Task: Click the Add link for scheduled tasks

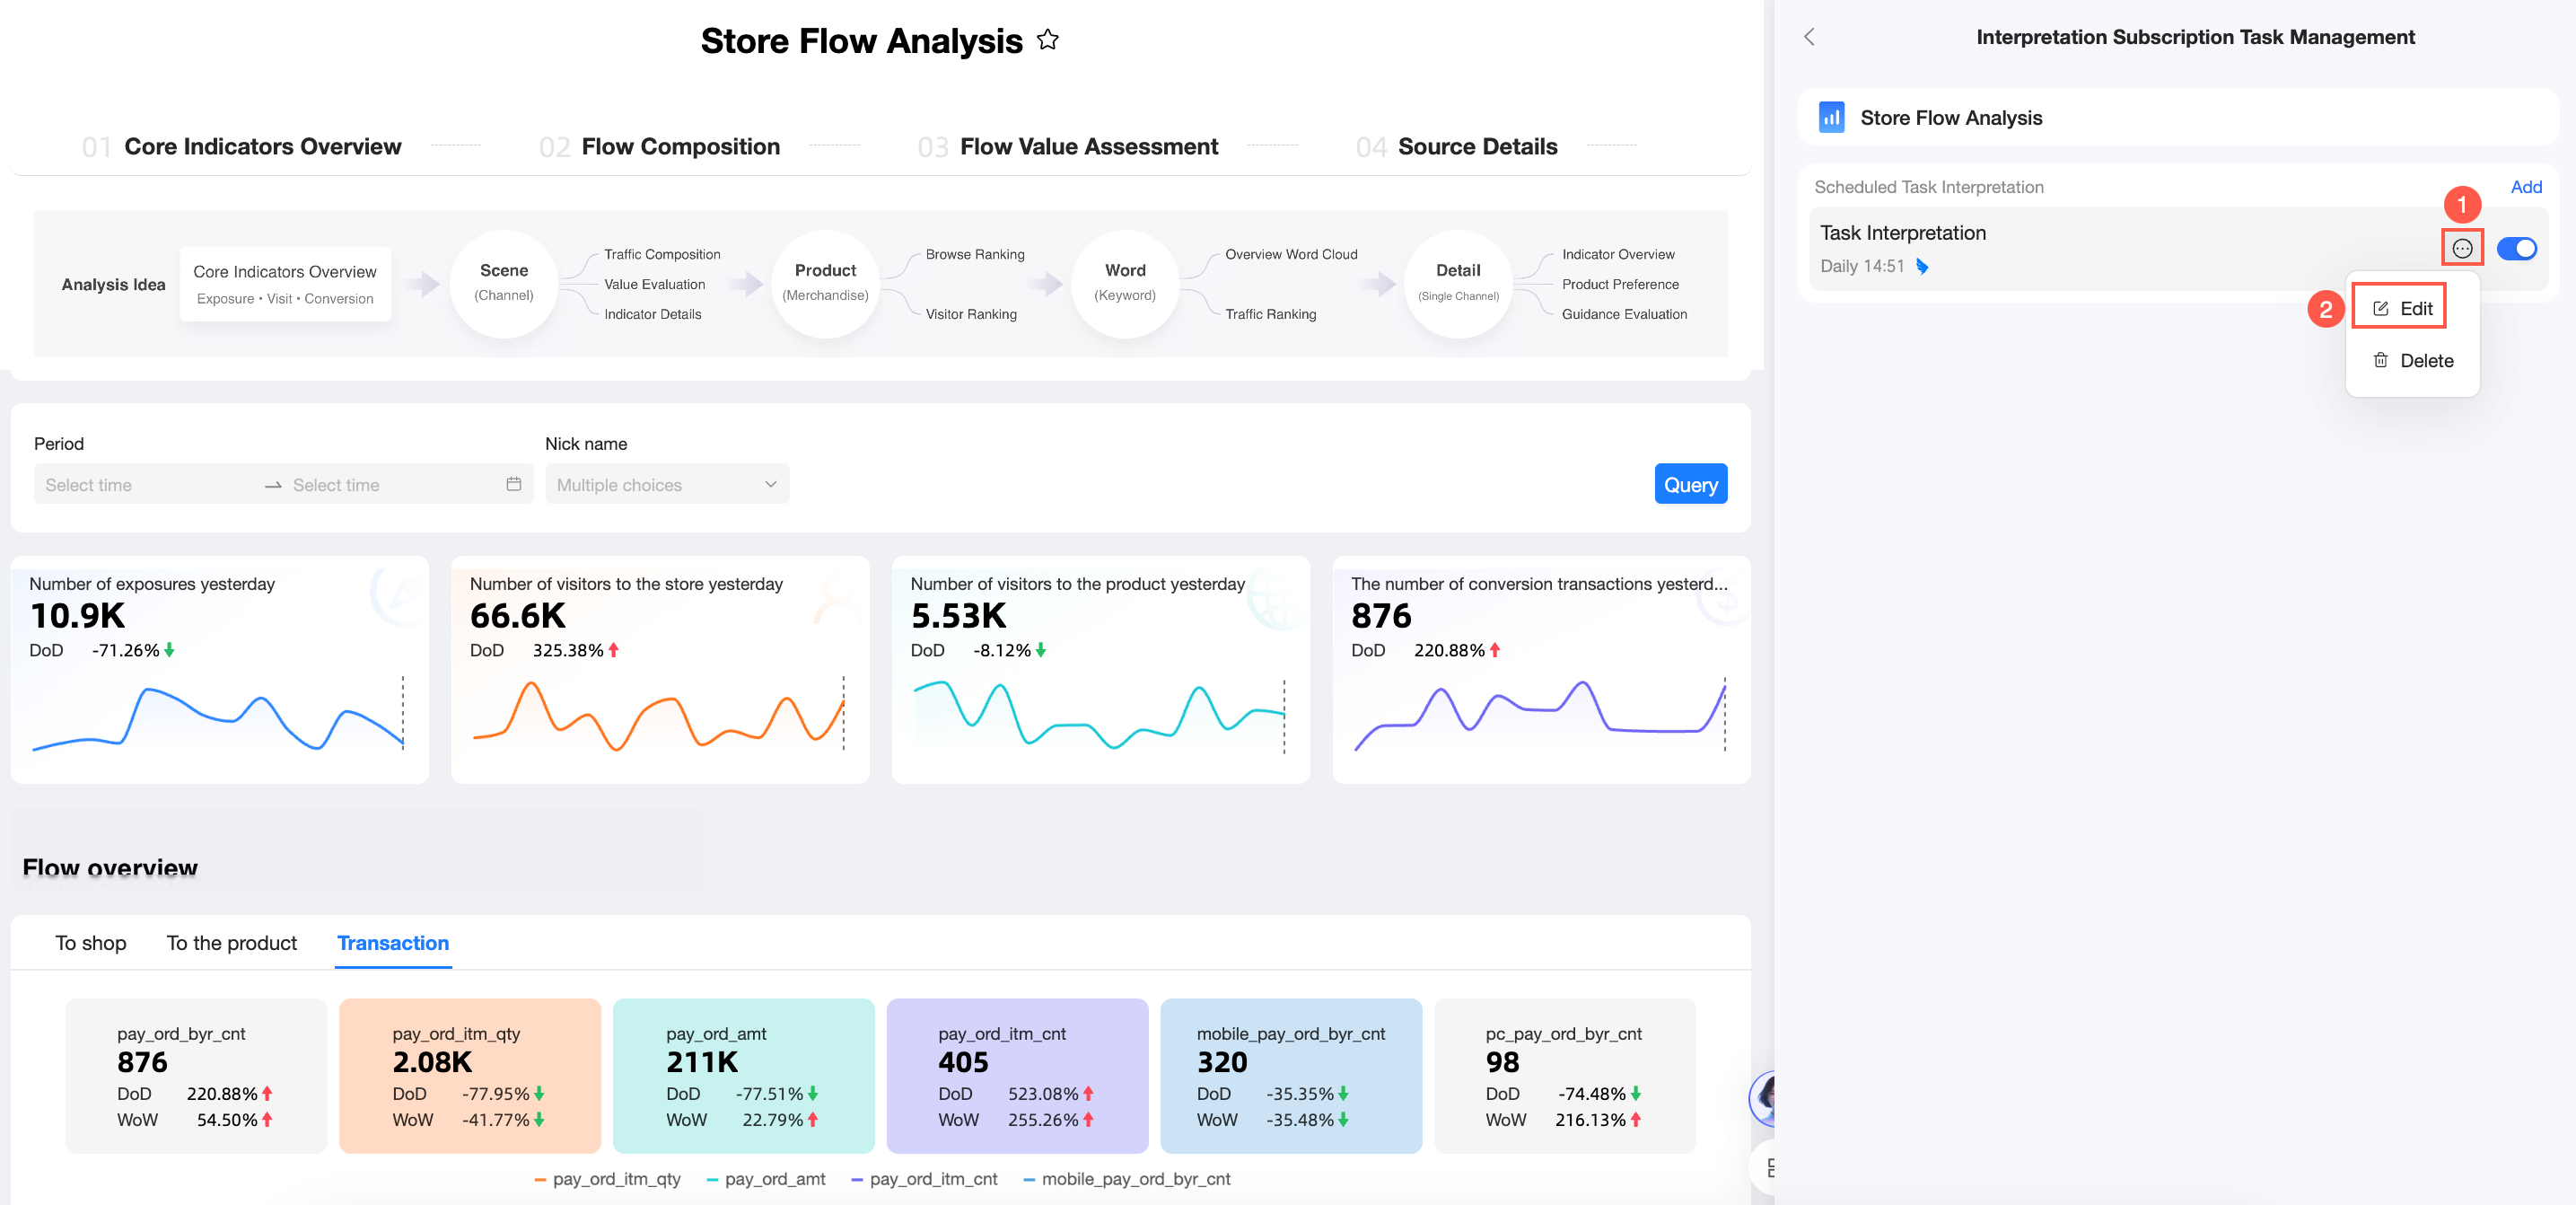Action: point(2525,187)
